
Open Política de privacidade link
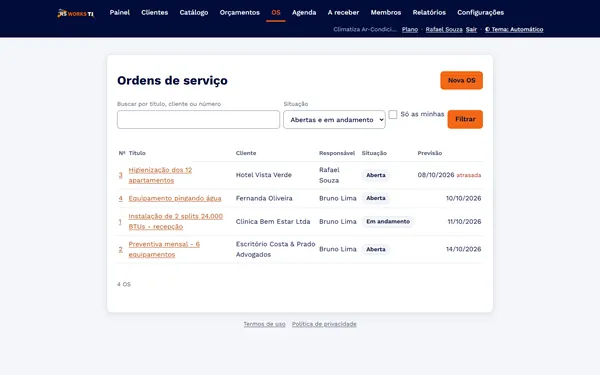[x=324, y=324]
